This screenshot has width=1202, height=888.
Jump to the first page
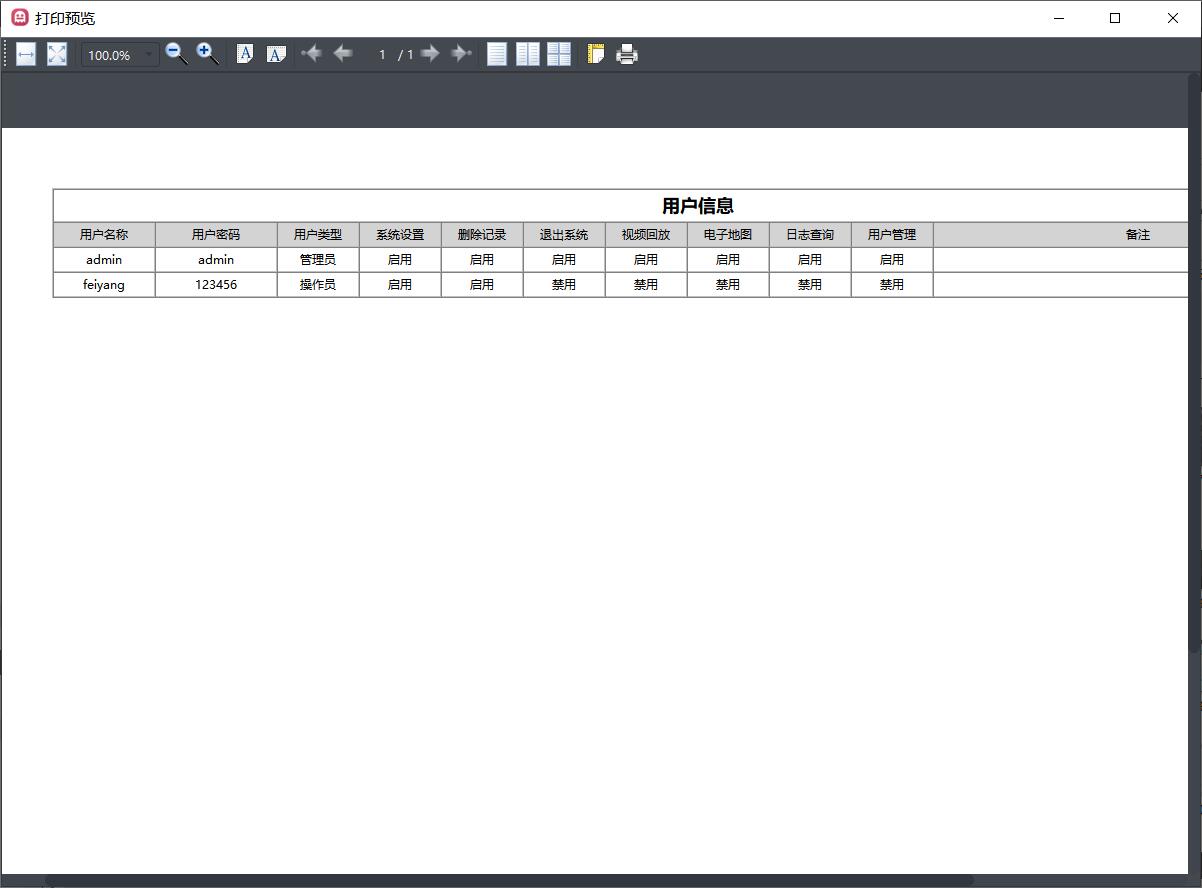point(311,54)
